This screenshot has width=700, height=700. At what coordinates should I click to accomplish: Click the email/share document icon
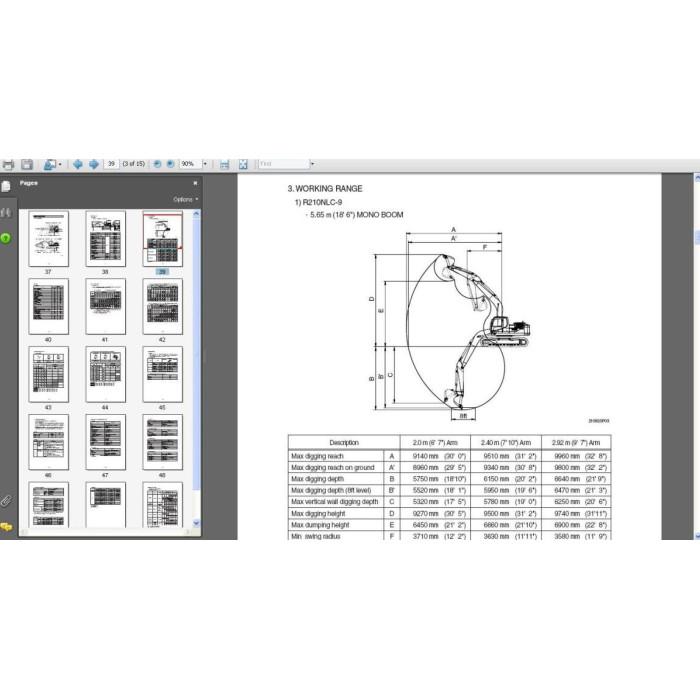tap(49, 164)
